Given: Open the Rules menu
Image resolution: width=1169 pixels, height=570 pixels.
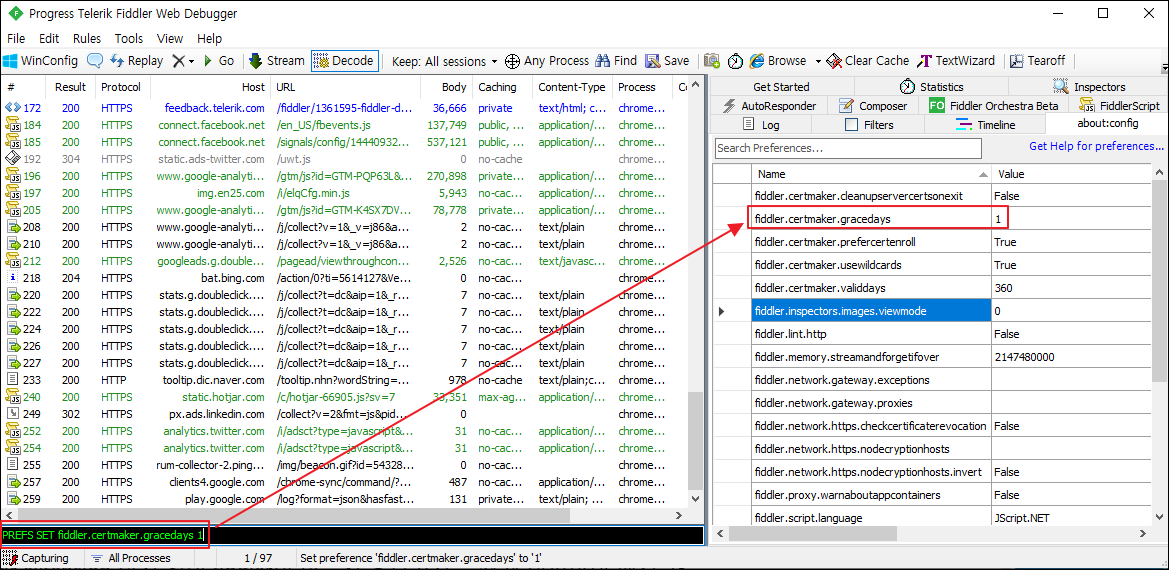Looking at the screenshot, I should pos(86,39).
